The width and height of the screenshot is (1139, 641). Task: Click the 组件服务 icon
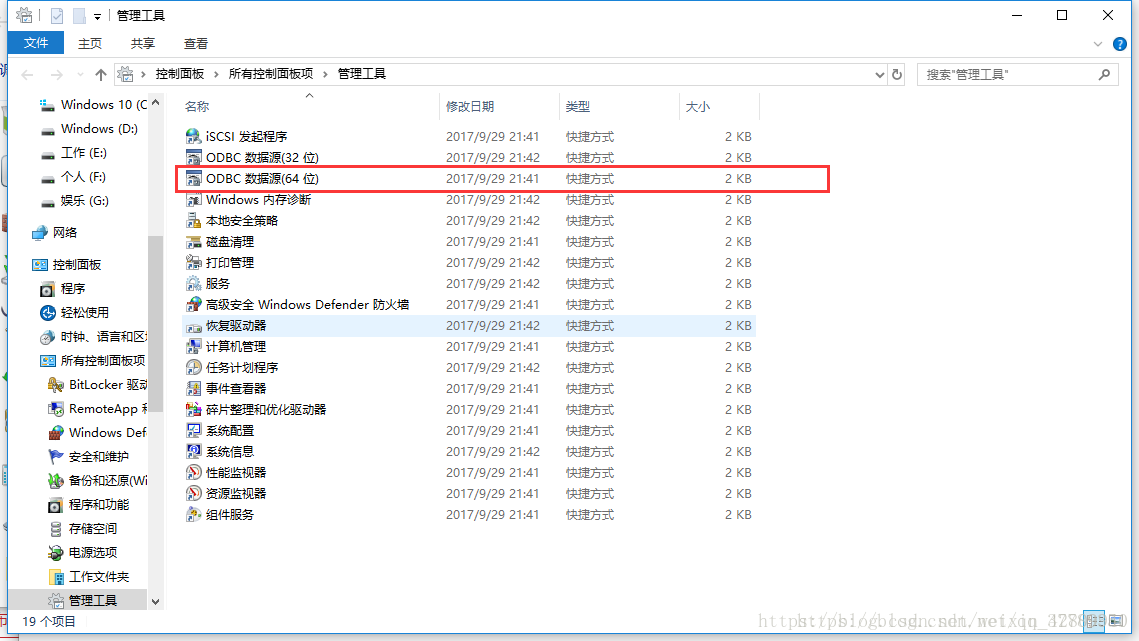[x=193, y=515]
